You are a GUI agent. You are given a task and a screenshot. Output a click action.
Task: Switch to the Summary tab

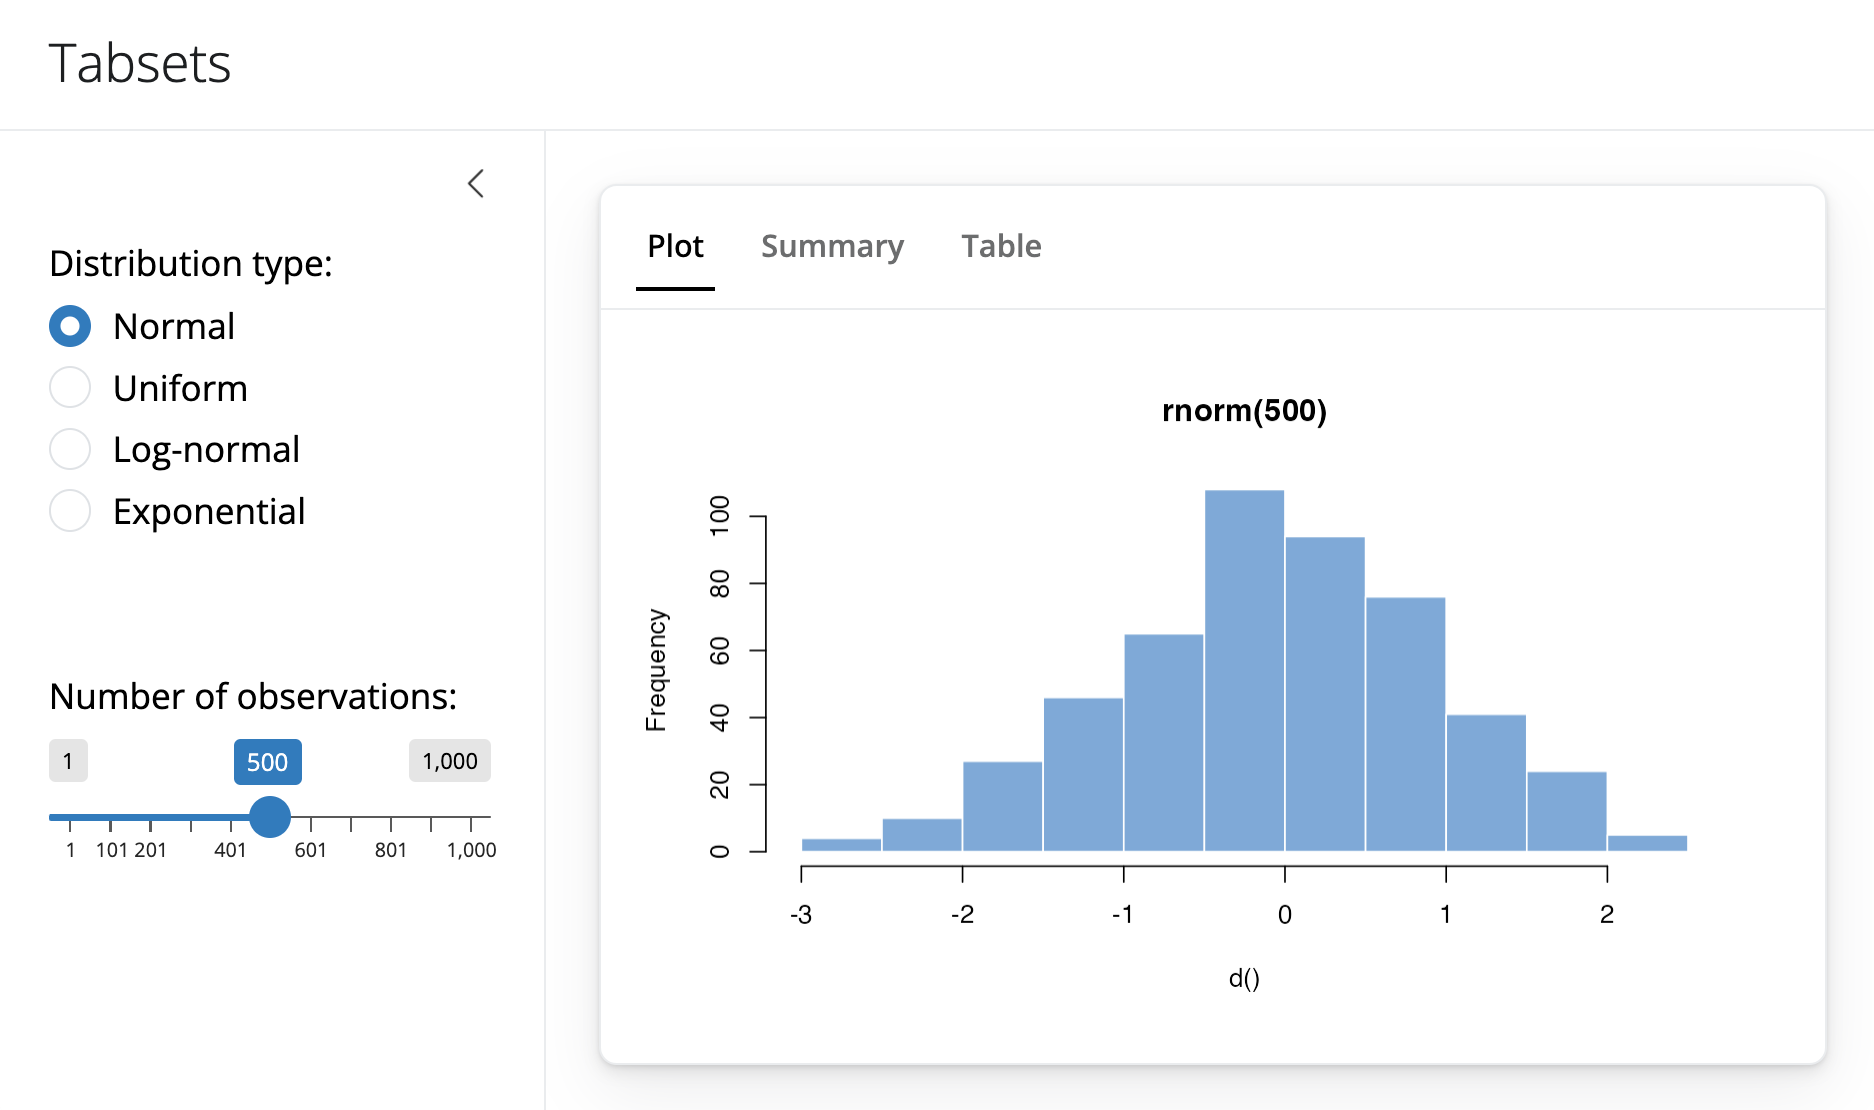click(x=832, y=246)
